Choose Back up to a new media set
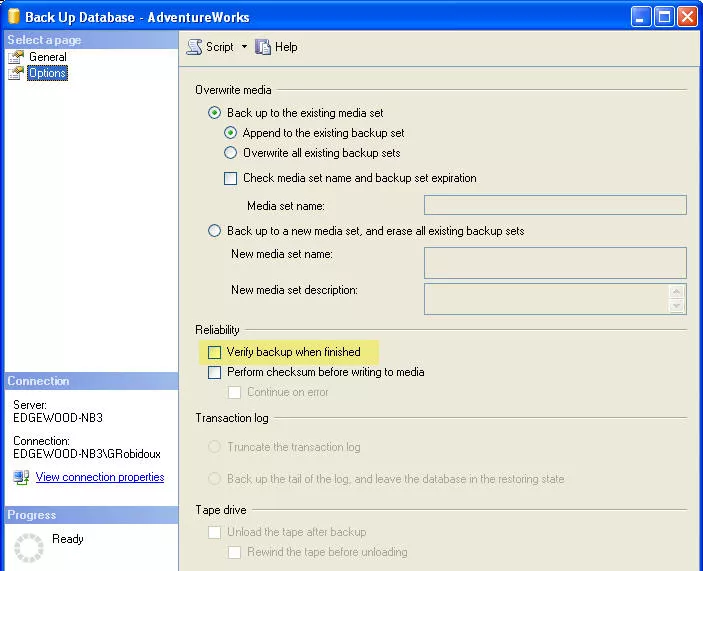 click(x=214, y=231)
